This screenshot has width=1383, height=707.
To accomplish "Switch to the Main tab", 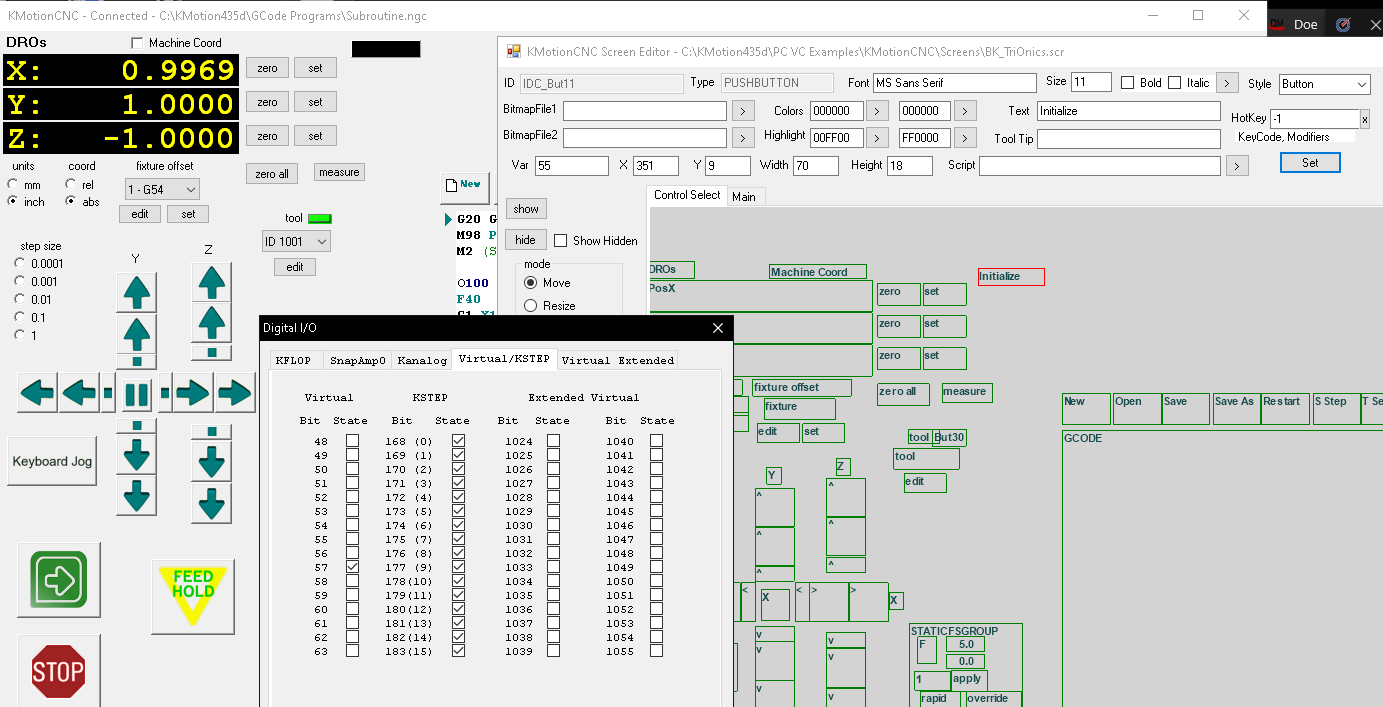I will tap(744, 197).
